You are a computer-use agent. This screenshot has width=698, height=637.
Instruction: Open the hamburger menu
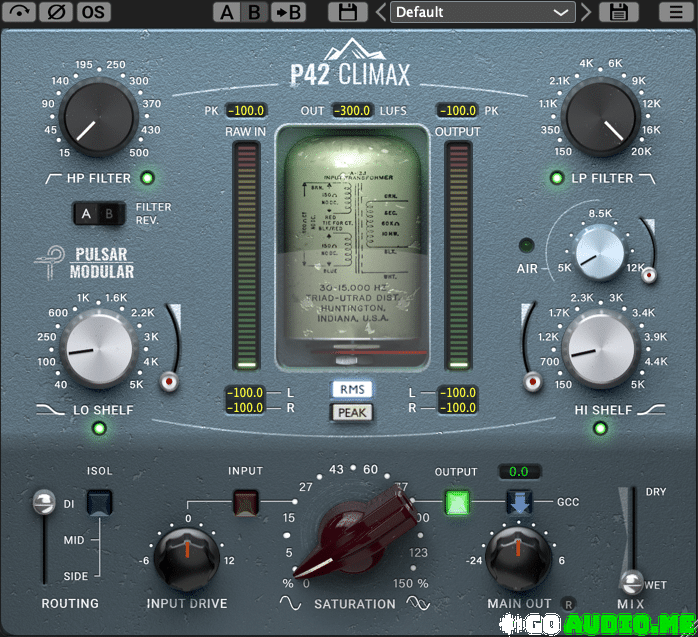point(676,12)
